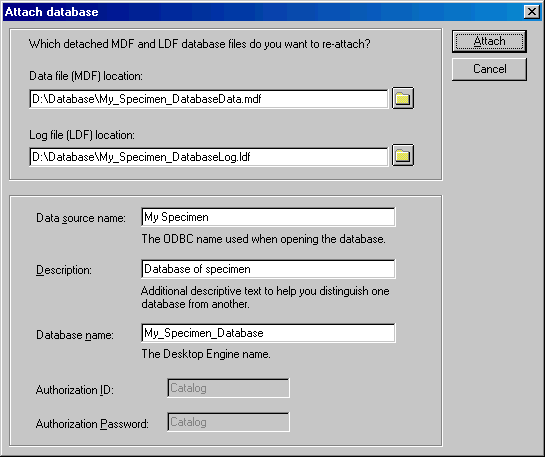Click the "Data source name:" label

click(x=81, y=218)
